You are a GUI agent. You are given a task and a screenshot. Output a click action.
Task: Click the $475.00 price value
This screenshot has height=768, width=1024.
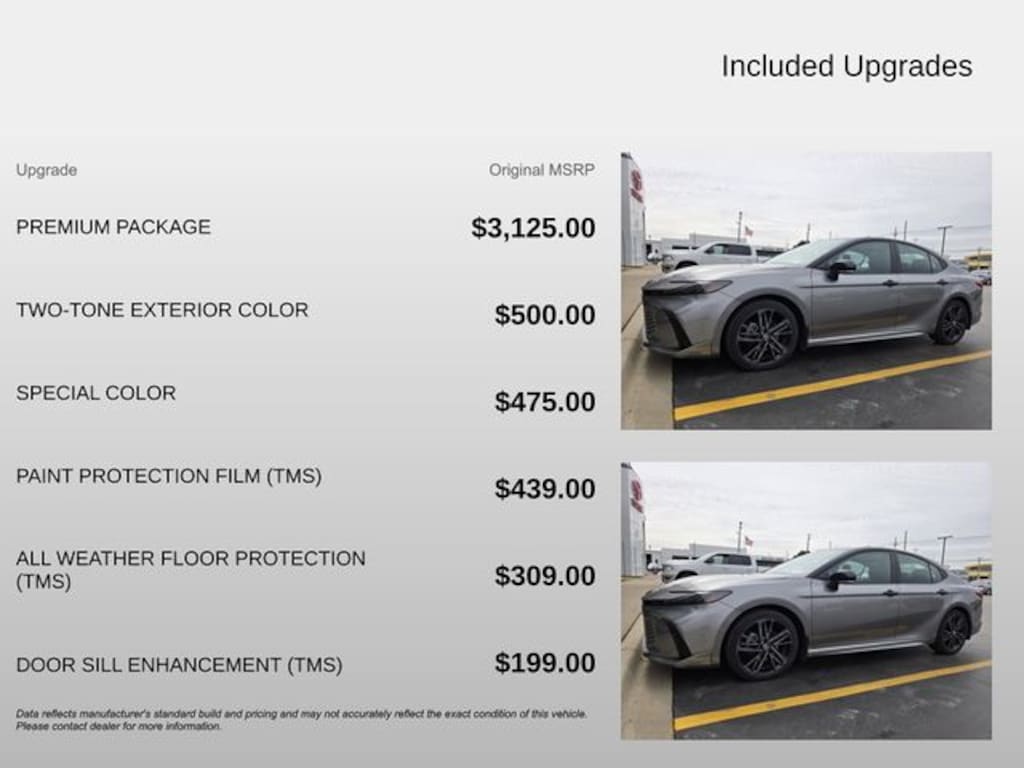544,402
